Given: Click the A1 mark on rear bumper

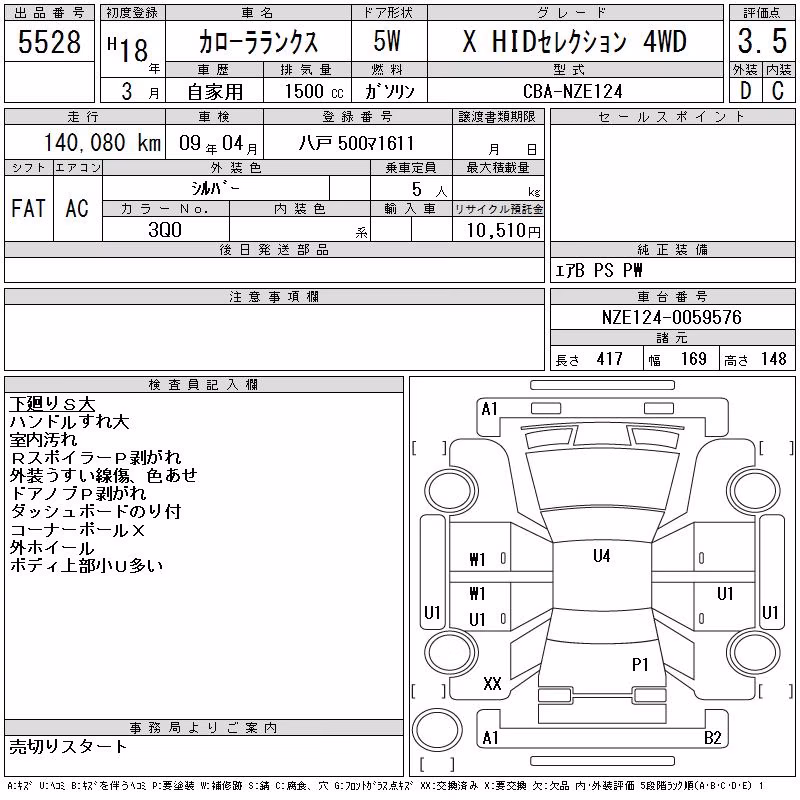Looking at the screenshot, I should click(x=490, y=738).
